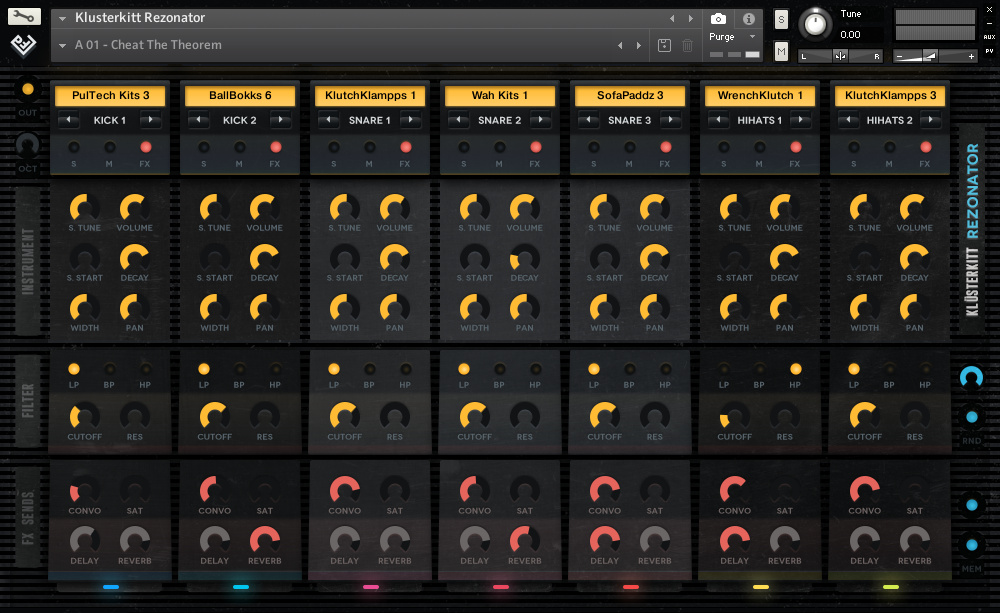
Task: Select HP filter on SNARE 3
Action: coord(665,369)
